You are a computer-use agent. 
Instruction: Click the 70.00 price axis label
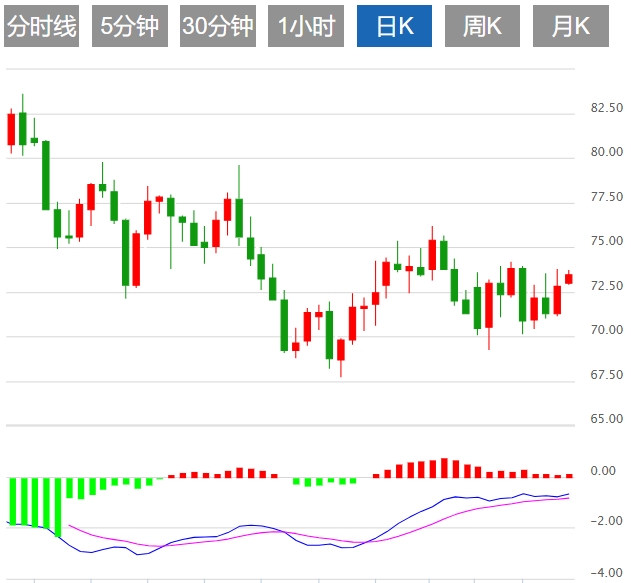pos(607,330)
